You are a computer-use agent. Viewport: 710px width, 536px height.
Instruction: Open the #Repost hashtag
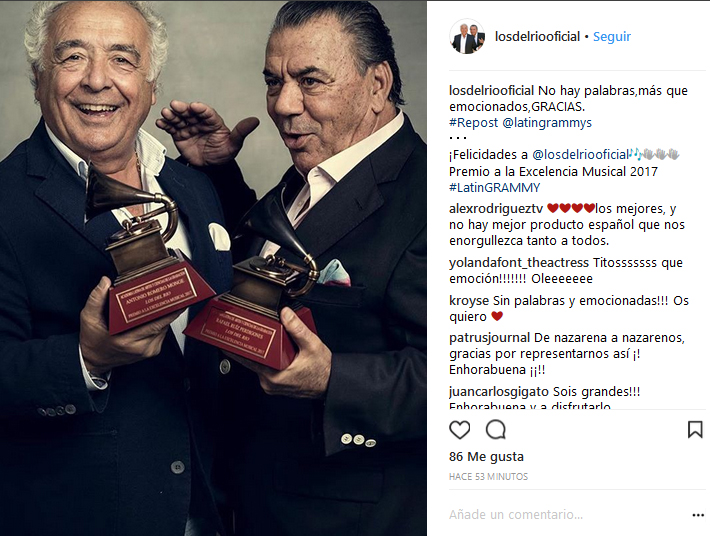tap(473, 123)
